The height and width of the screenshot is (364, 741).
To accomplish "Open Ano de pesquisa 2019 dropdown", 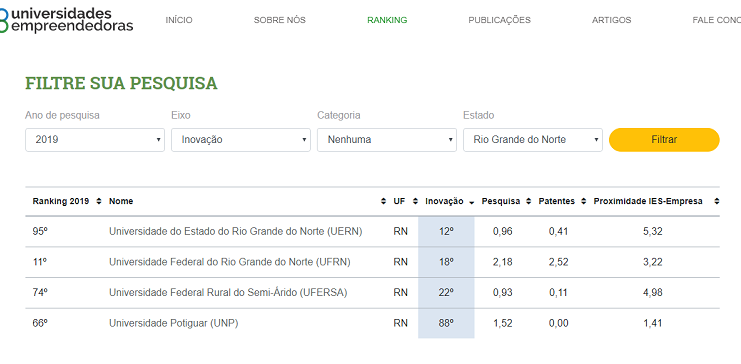I will pos(95,140).
